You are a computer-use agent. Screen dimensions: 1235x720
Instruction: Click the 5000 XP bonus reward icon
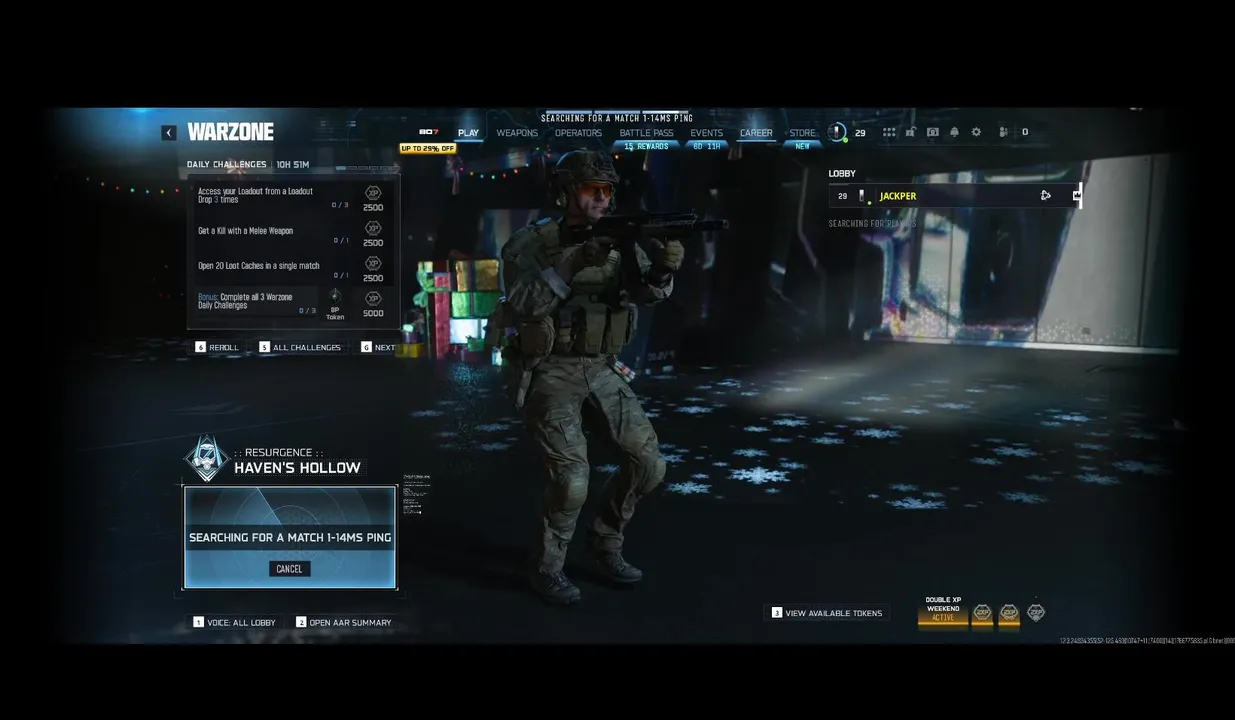pyautogui.click(x=373, y=298)
